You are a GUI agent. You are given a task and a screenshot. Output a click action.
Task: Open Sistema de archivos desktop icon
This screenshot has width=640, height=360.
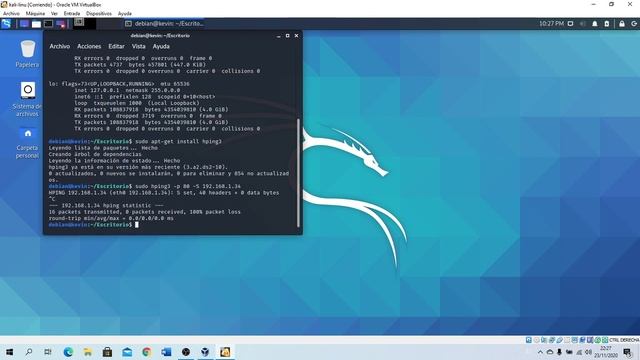(27, 99)
